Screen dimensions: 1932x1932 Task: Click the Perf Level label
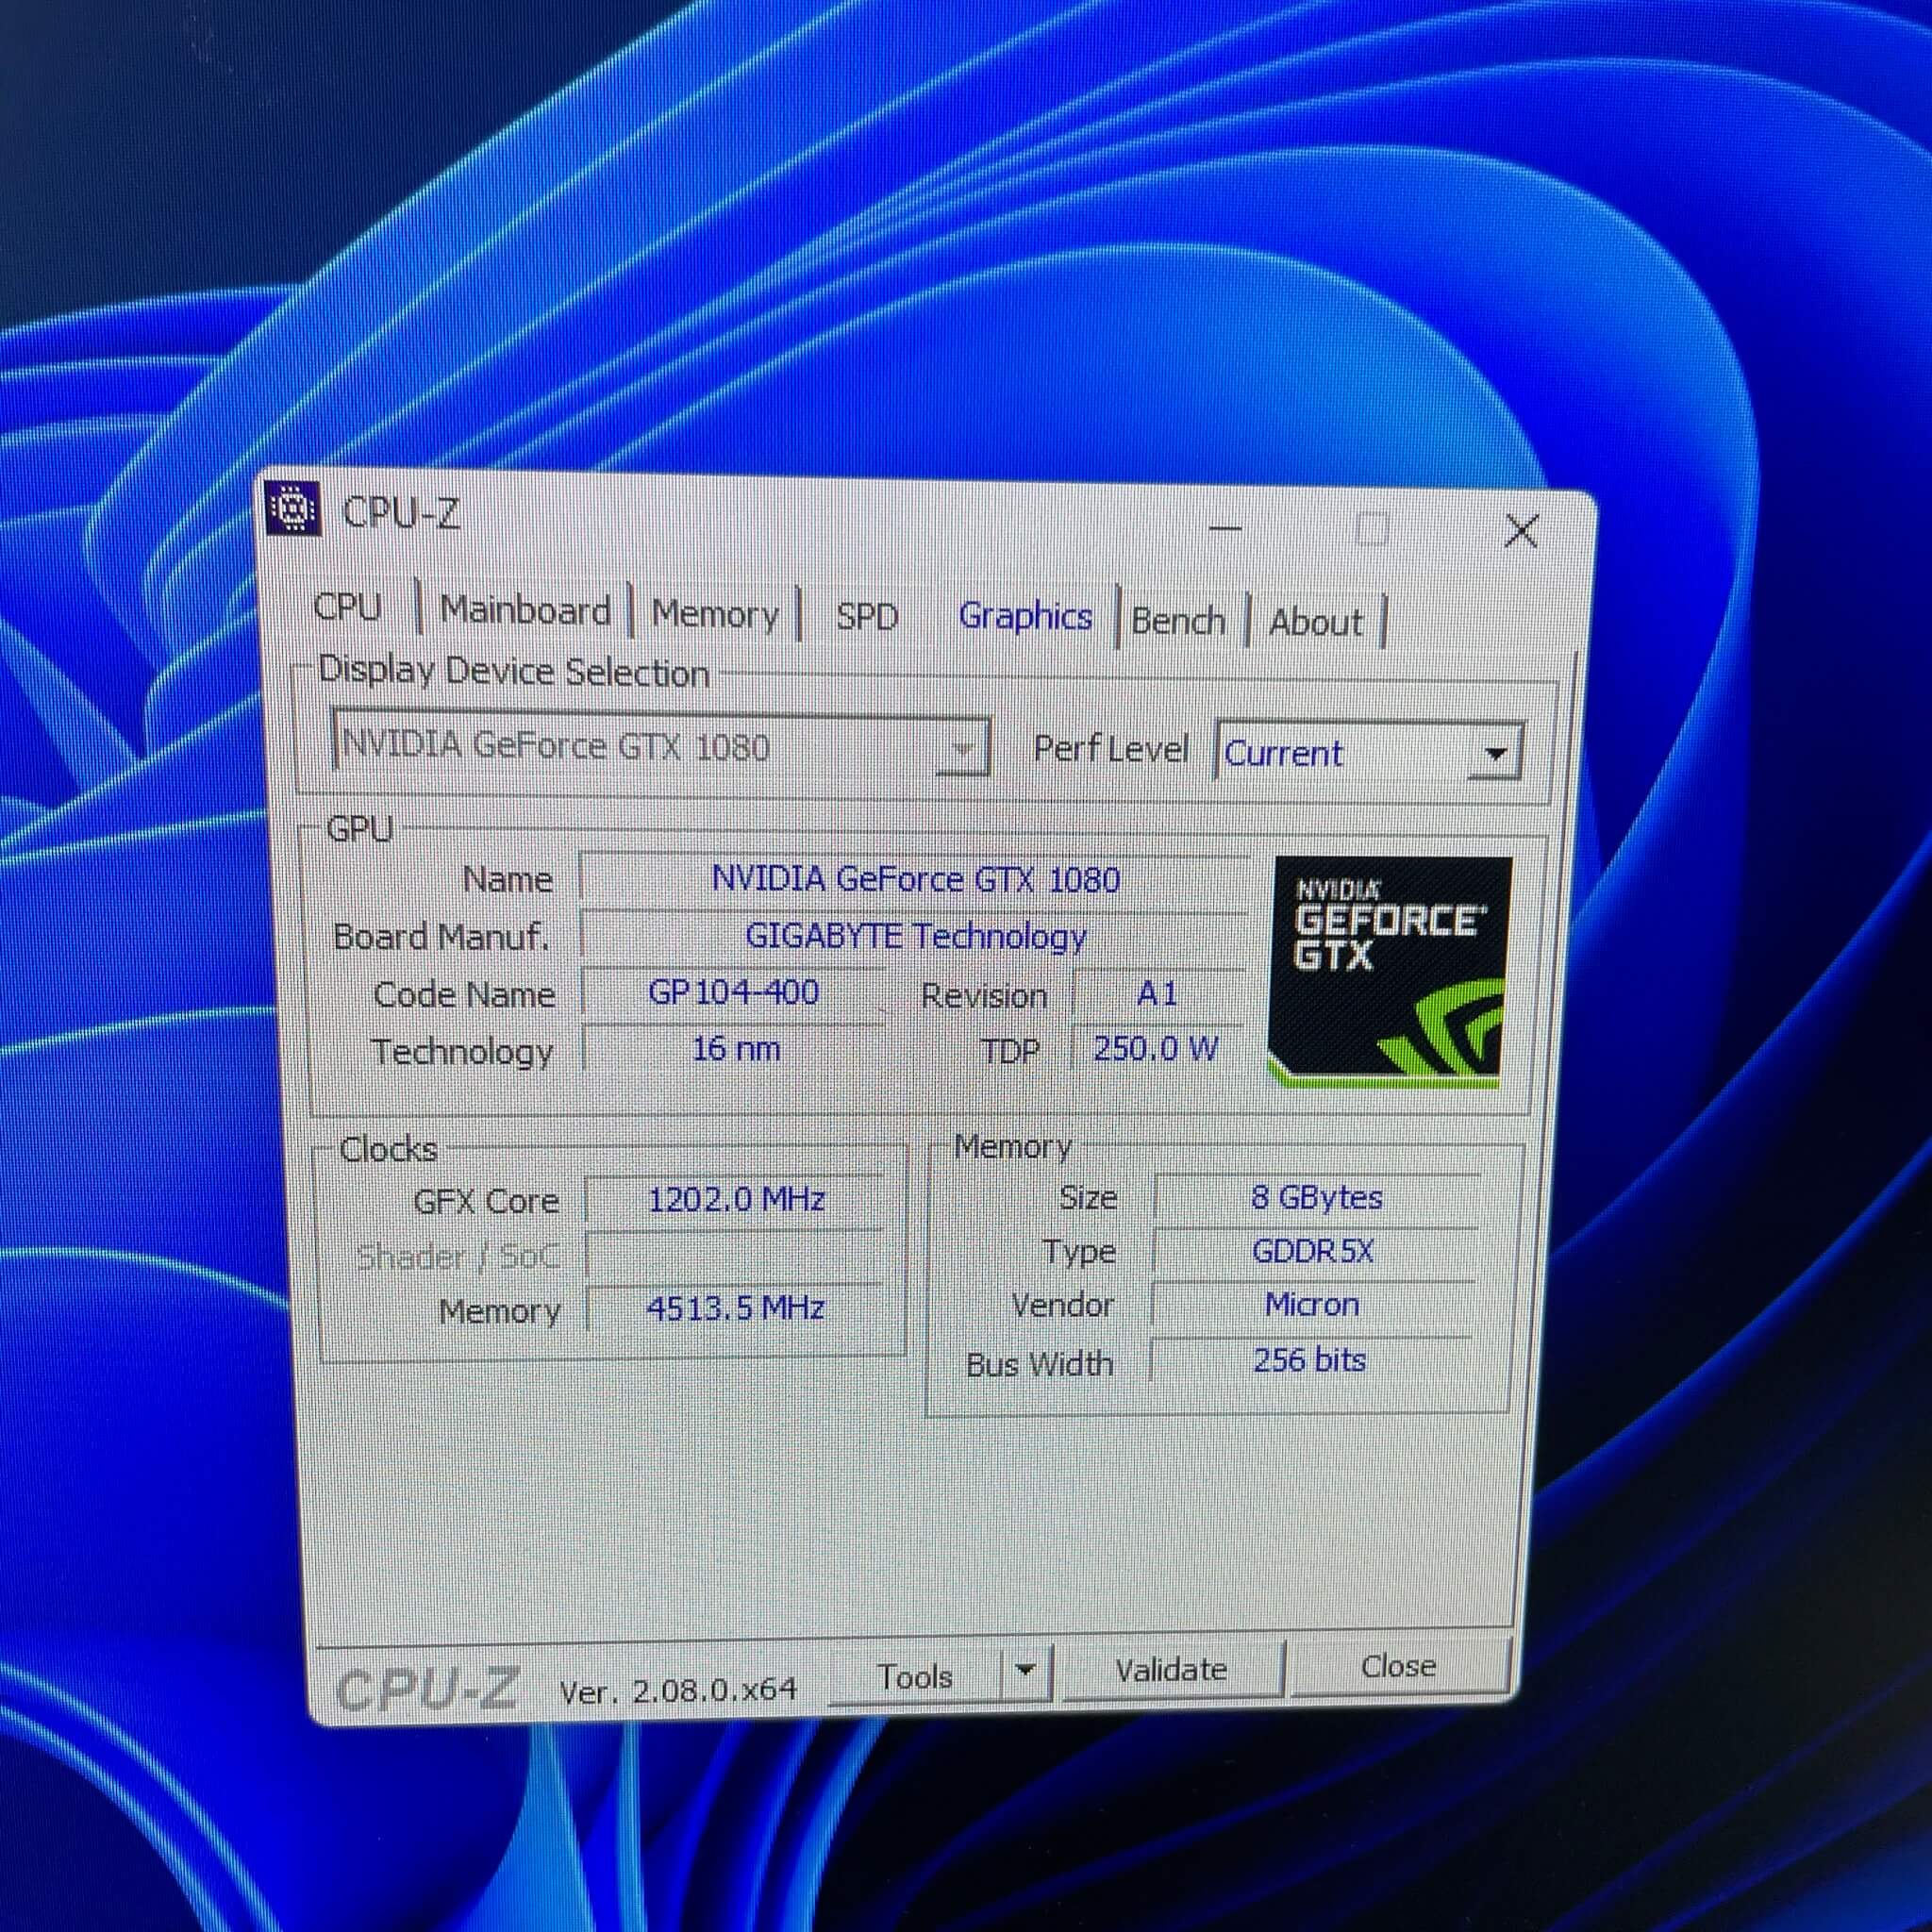(x=1110, y=748)
